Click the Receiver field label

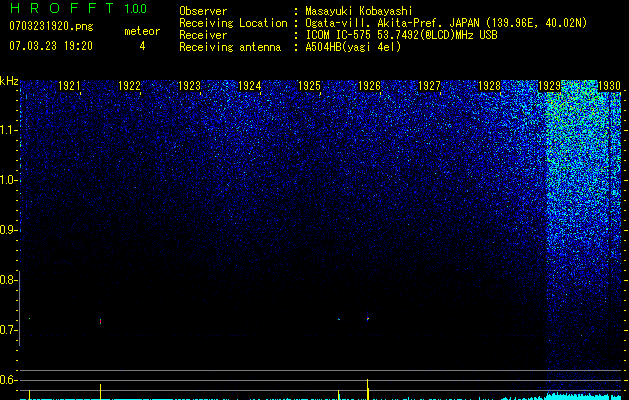coord(203,35)
